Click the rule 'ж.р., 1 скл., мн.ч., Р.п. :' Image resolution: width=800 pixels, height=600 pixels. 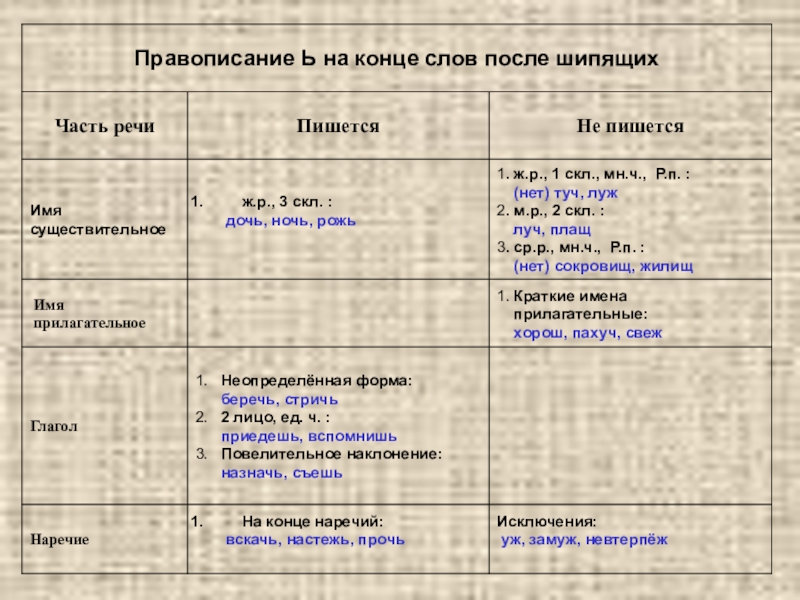point(601,174)
